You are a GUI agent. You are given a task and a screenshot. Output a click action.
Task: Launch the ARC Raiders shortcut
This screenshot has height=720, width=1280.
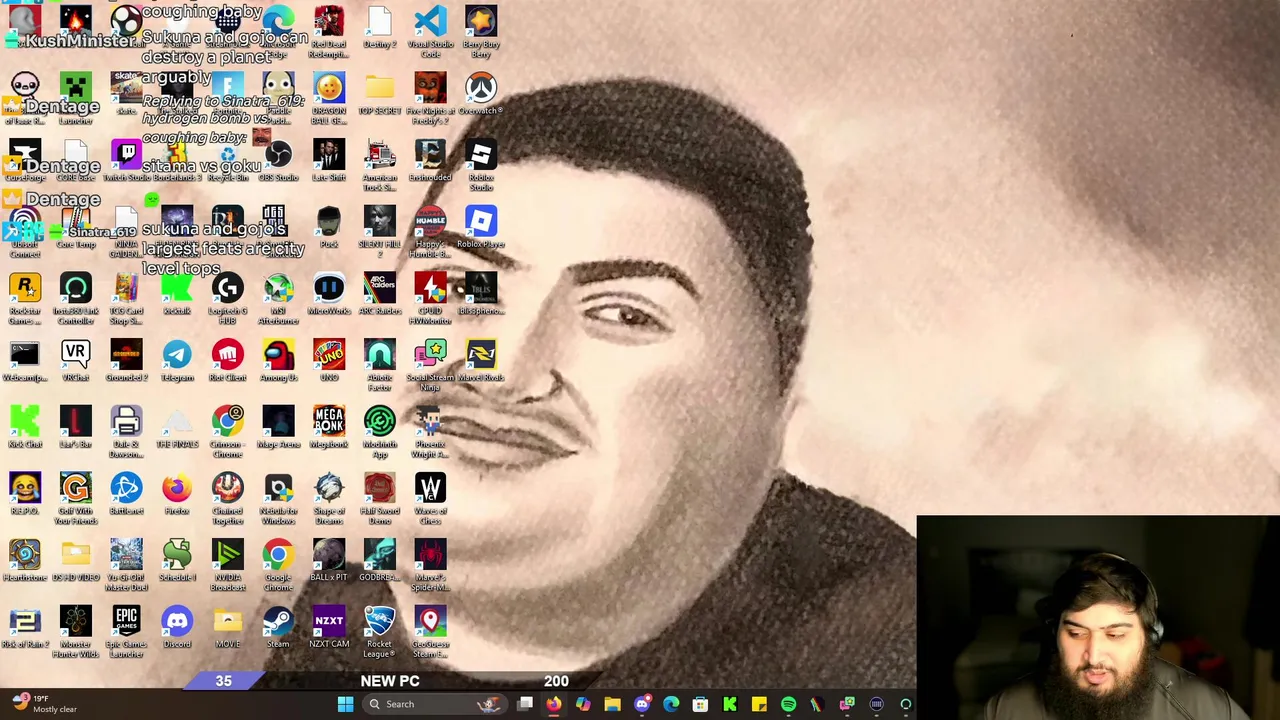tap(379, 295)
